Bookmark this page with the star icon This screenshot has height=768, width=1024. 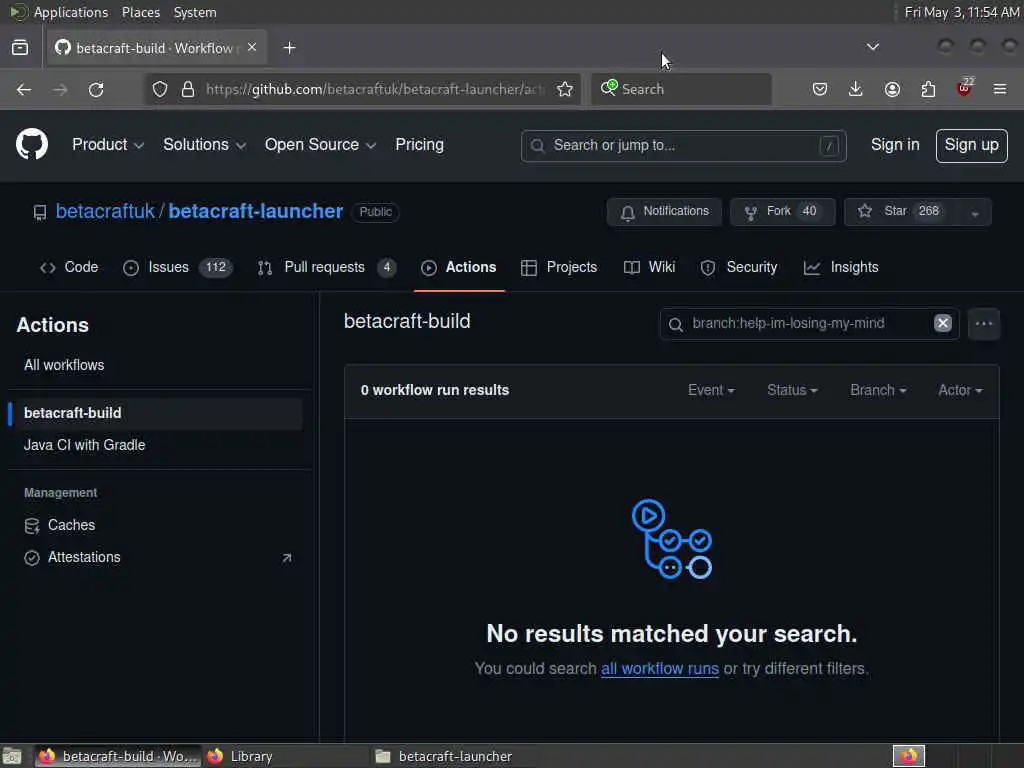pyautogui.click(x=565, y=89)
